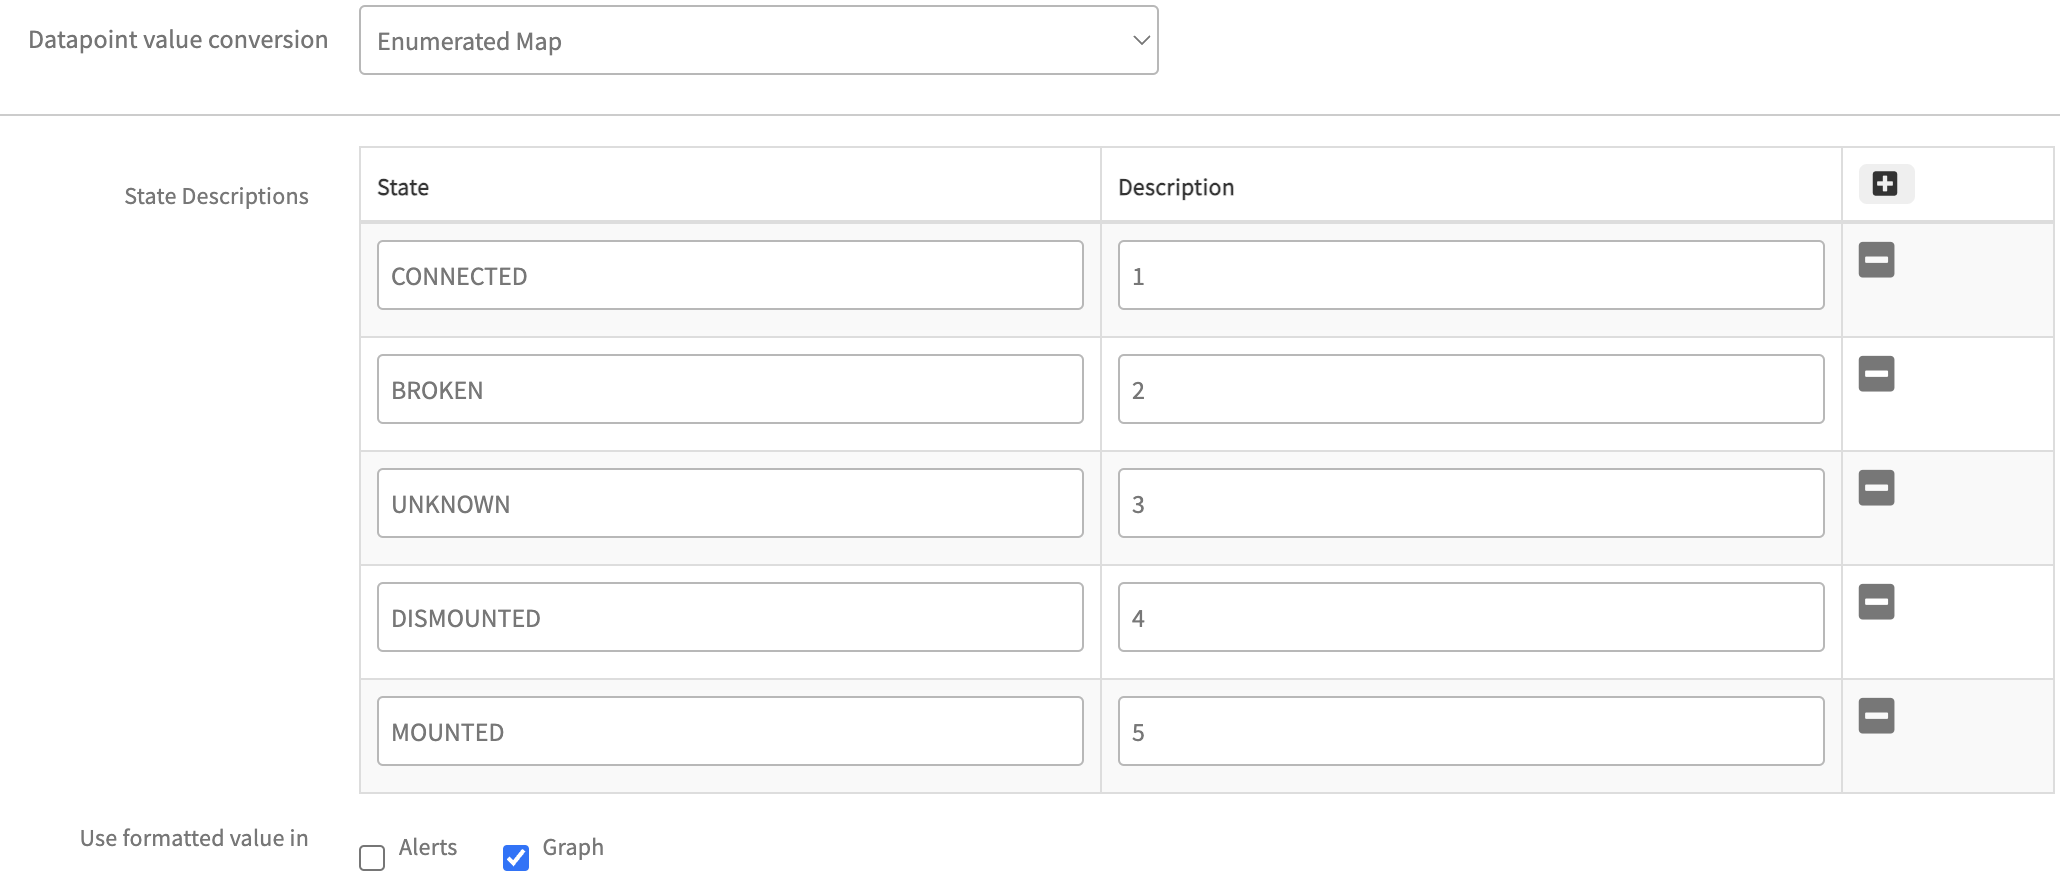Select the DISMOUNTED state input field
The width and height of the screenshot is (2060, 886).
coord(730,618)
